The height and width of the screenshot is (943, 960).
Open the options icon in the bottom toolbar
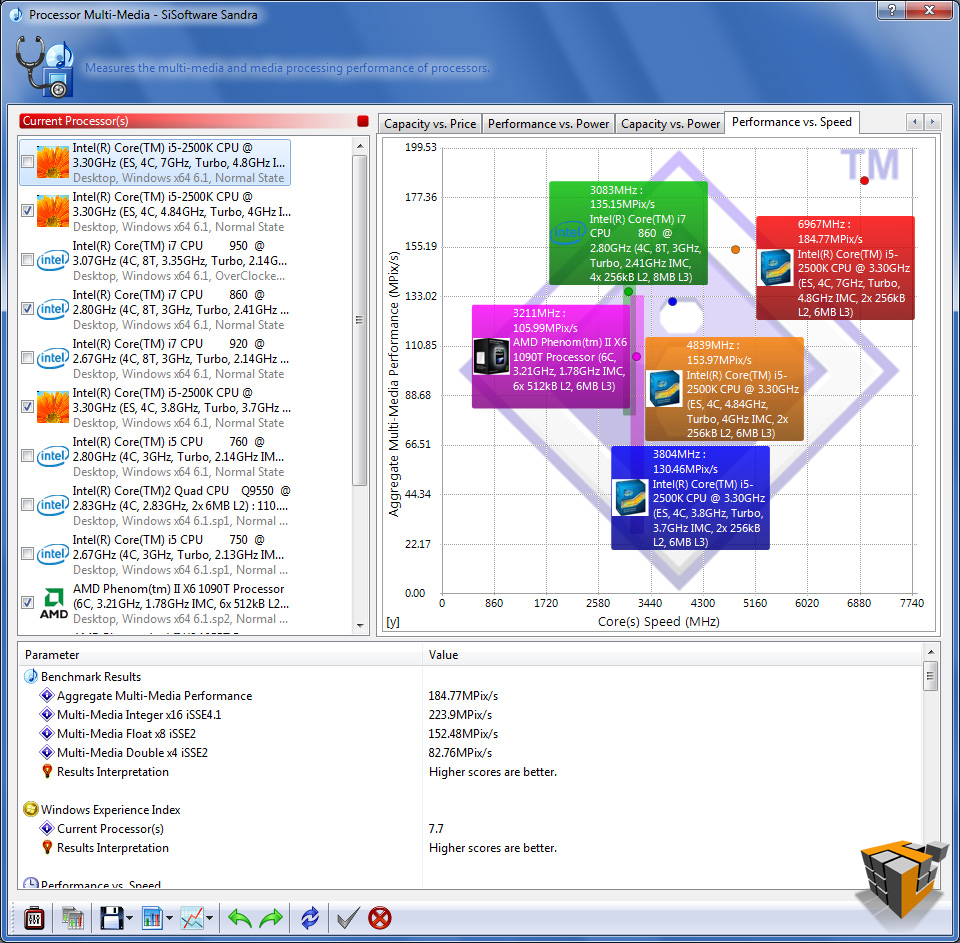point(34,918)
